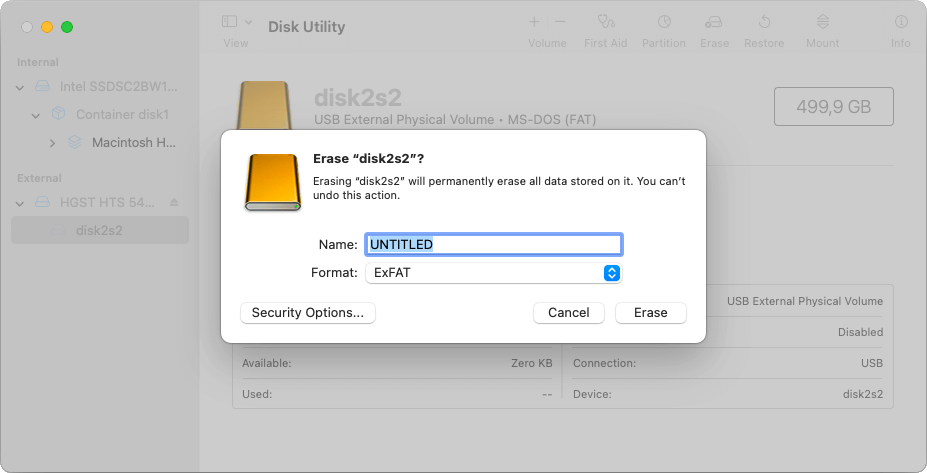
Task: Collapse the HGST HTS external disk
Action: tap(21, 202)
